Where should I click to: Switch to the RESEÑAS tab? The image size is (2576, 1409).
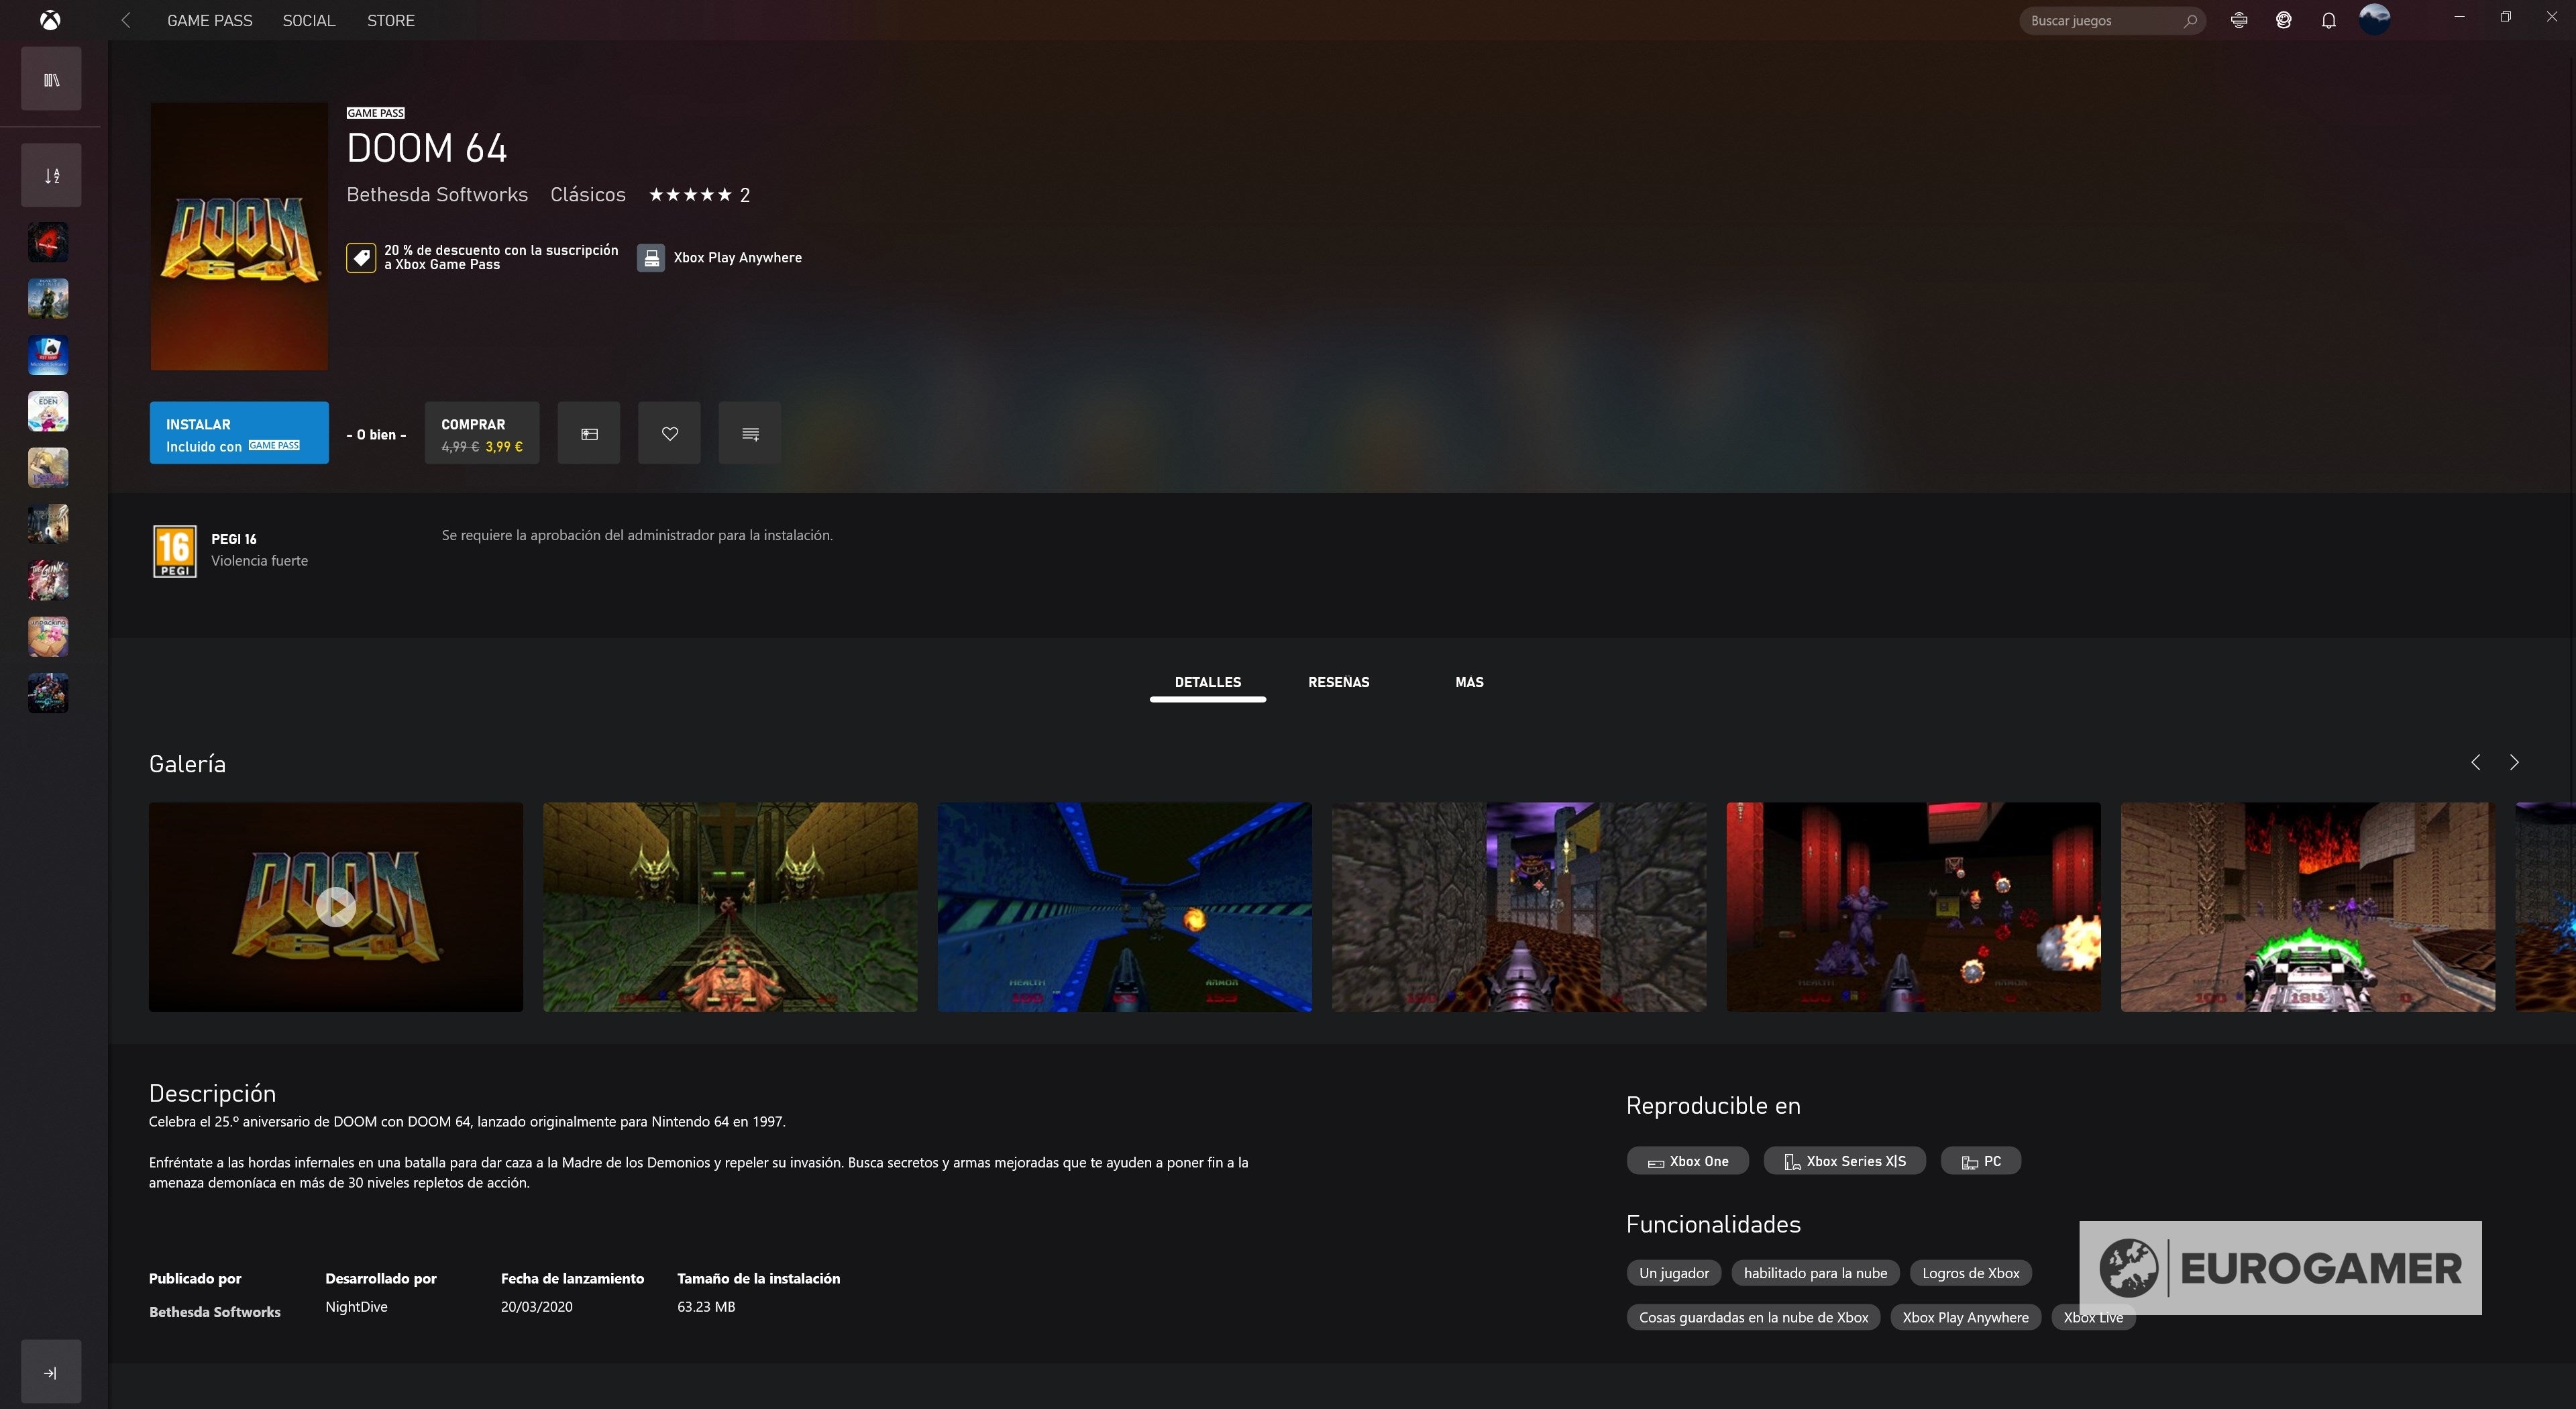point(1339,683)
